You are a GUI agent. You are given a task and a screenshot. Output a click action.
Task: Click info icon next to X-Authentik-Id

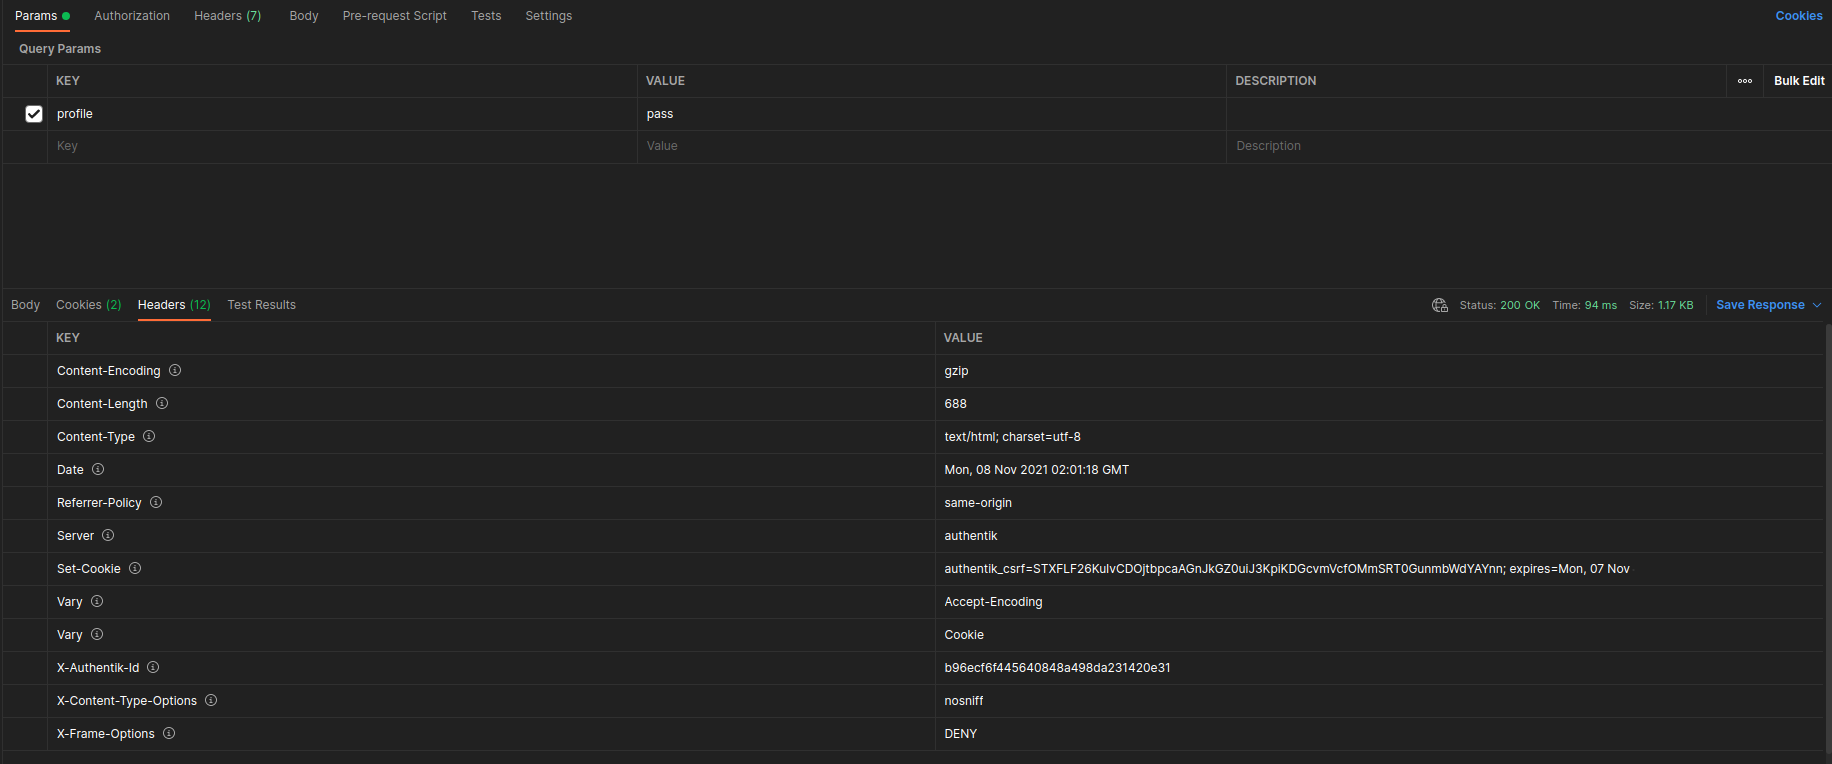153,667
